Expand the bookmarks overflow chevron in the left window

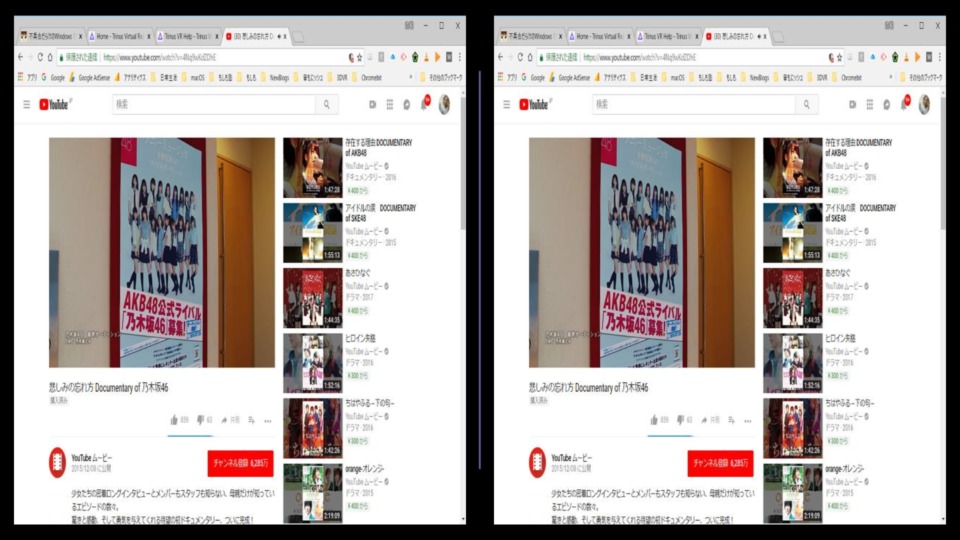coord(411,78)
